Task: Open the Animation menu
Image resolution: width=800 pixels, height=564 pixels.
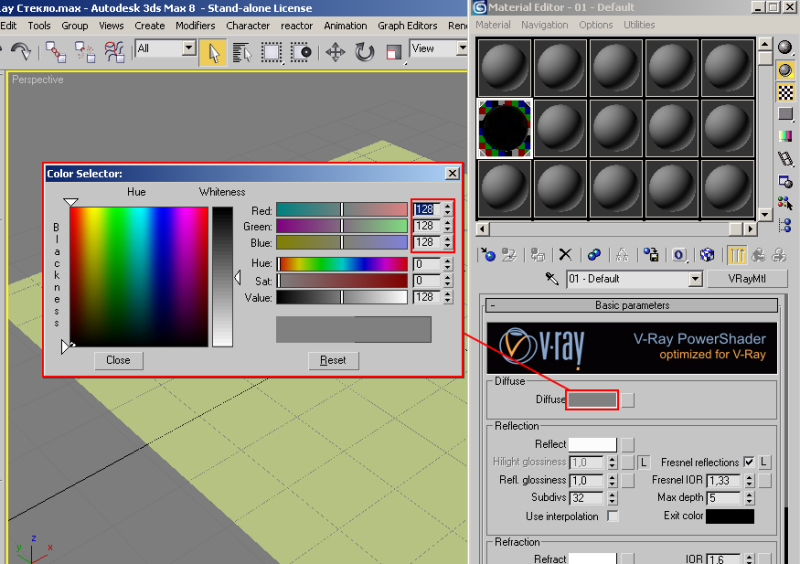Action: pos(345,26)
